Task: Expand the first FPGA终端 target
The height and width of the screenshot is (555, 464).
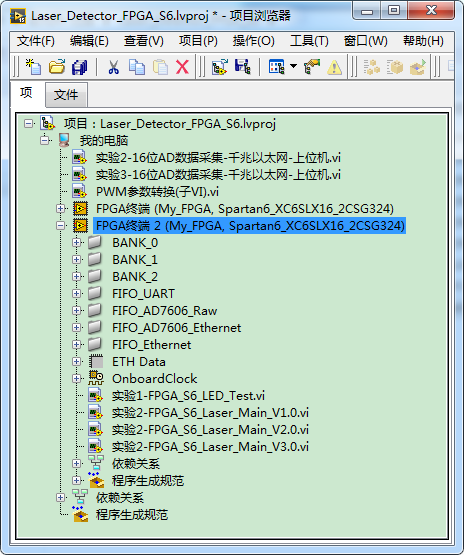Action: point(61,208)
